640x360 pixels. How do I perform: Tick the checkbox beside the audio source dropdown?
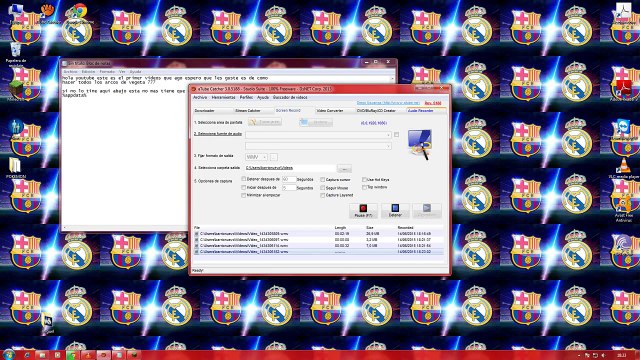pos(396,134)
